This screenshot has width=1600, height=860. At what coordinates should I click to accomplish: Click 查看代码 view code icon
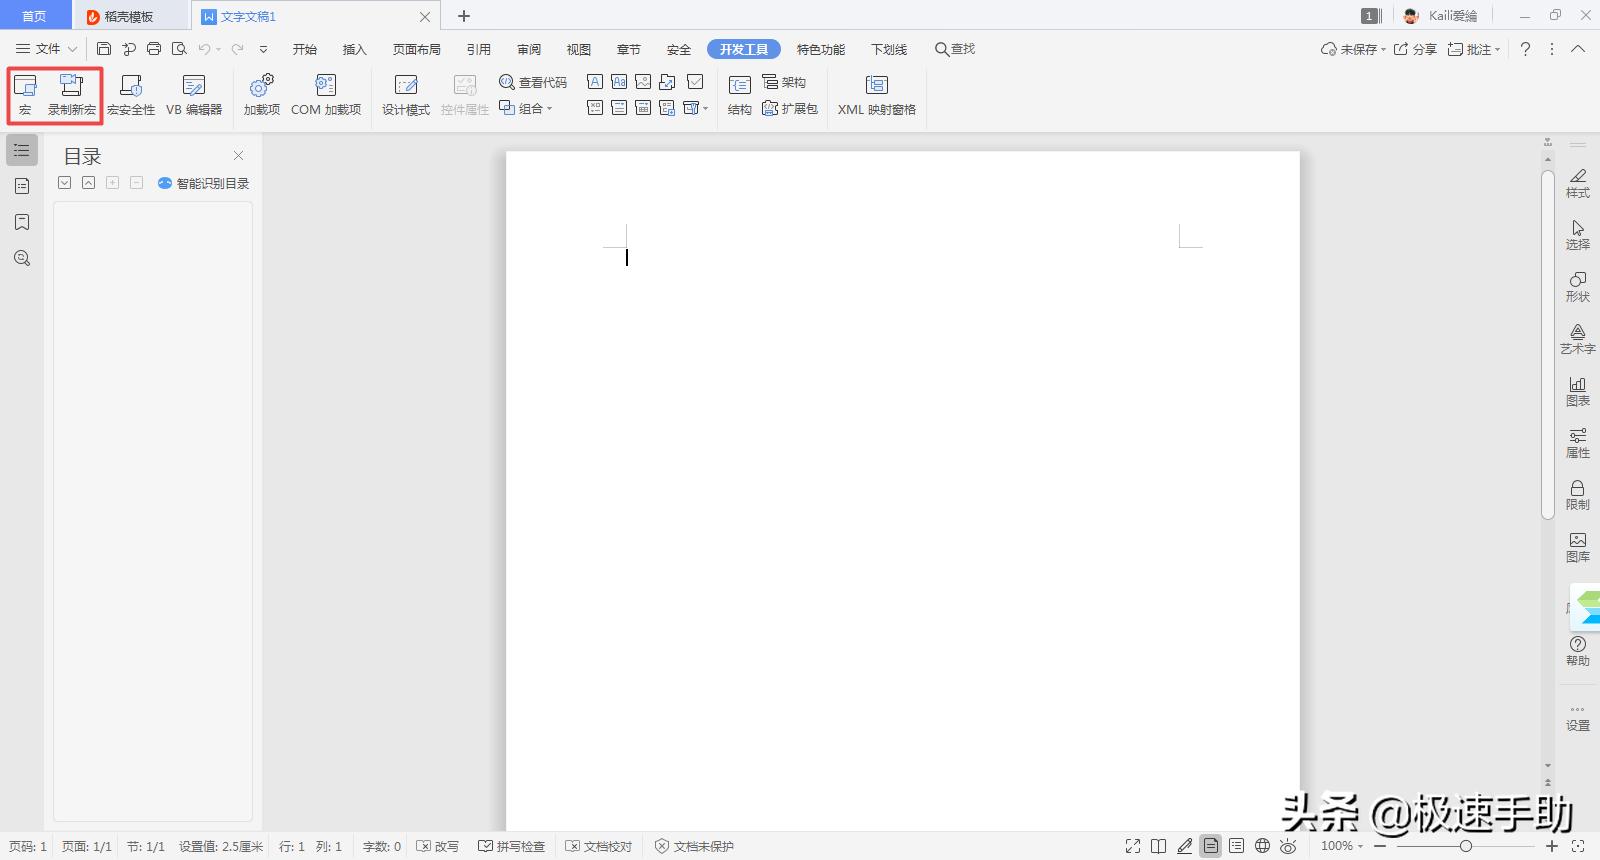pos(507,82)
